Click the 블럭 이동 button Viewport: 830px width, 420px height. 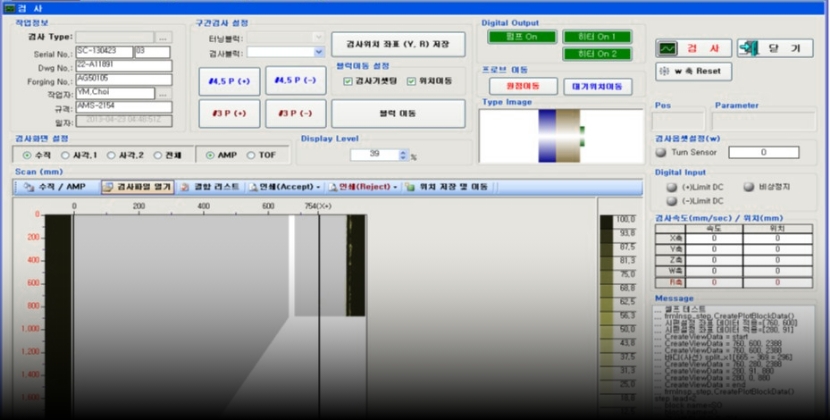398,113
